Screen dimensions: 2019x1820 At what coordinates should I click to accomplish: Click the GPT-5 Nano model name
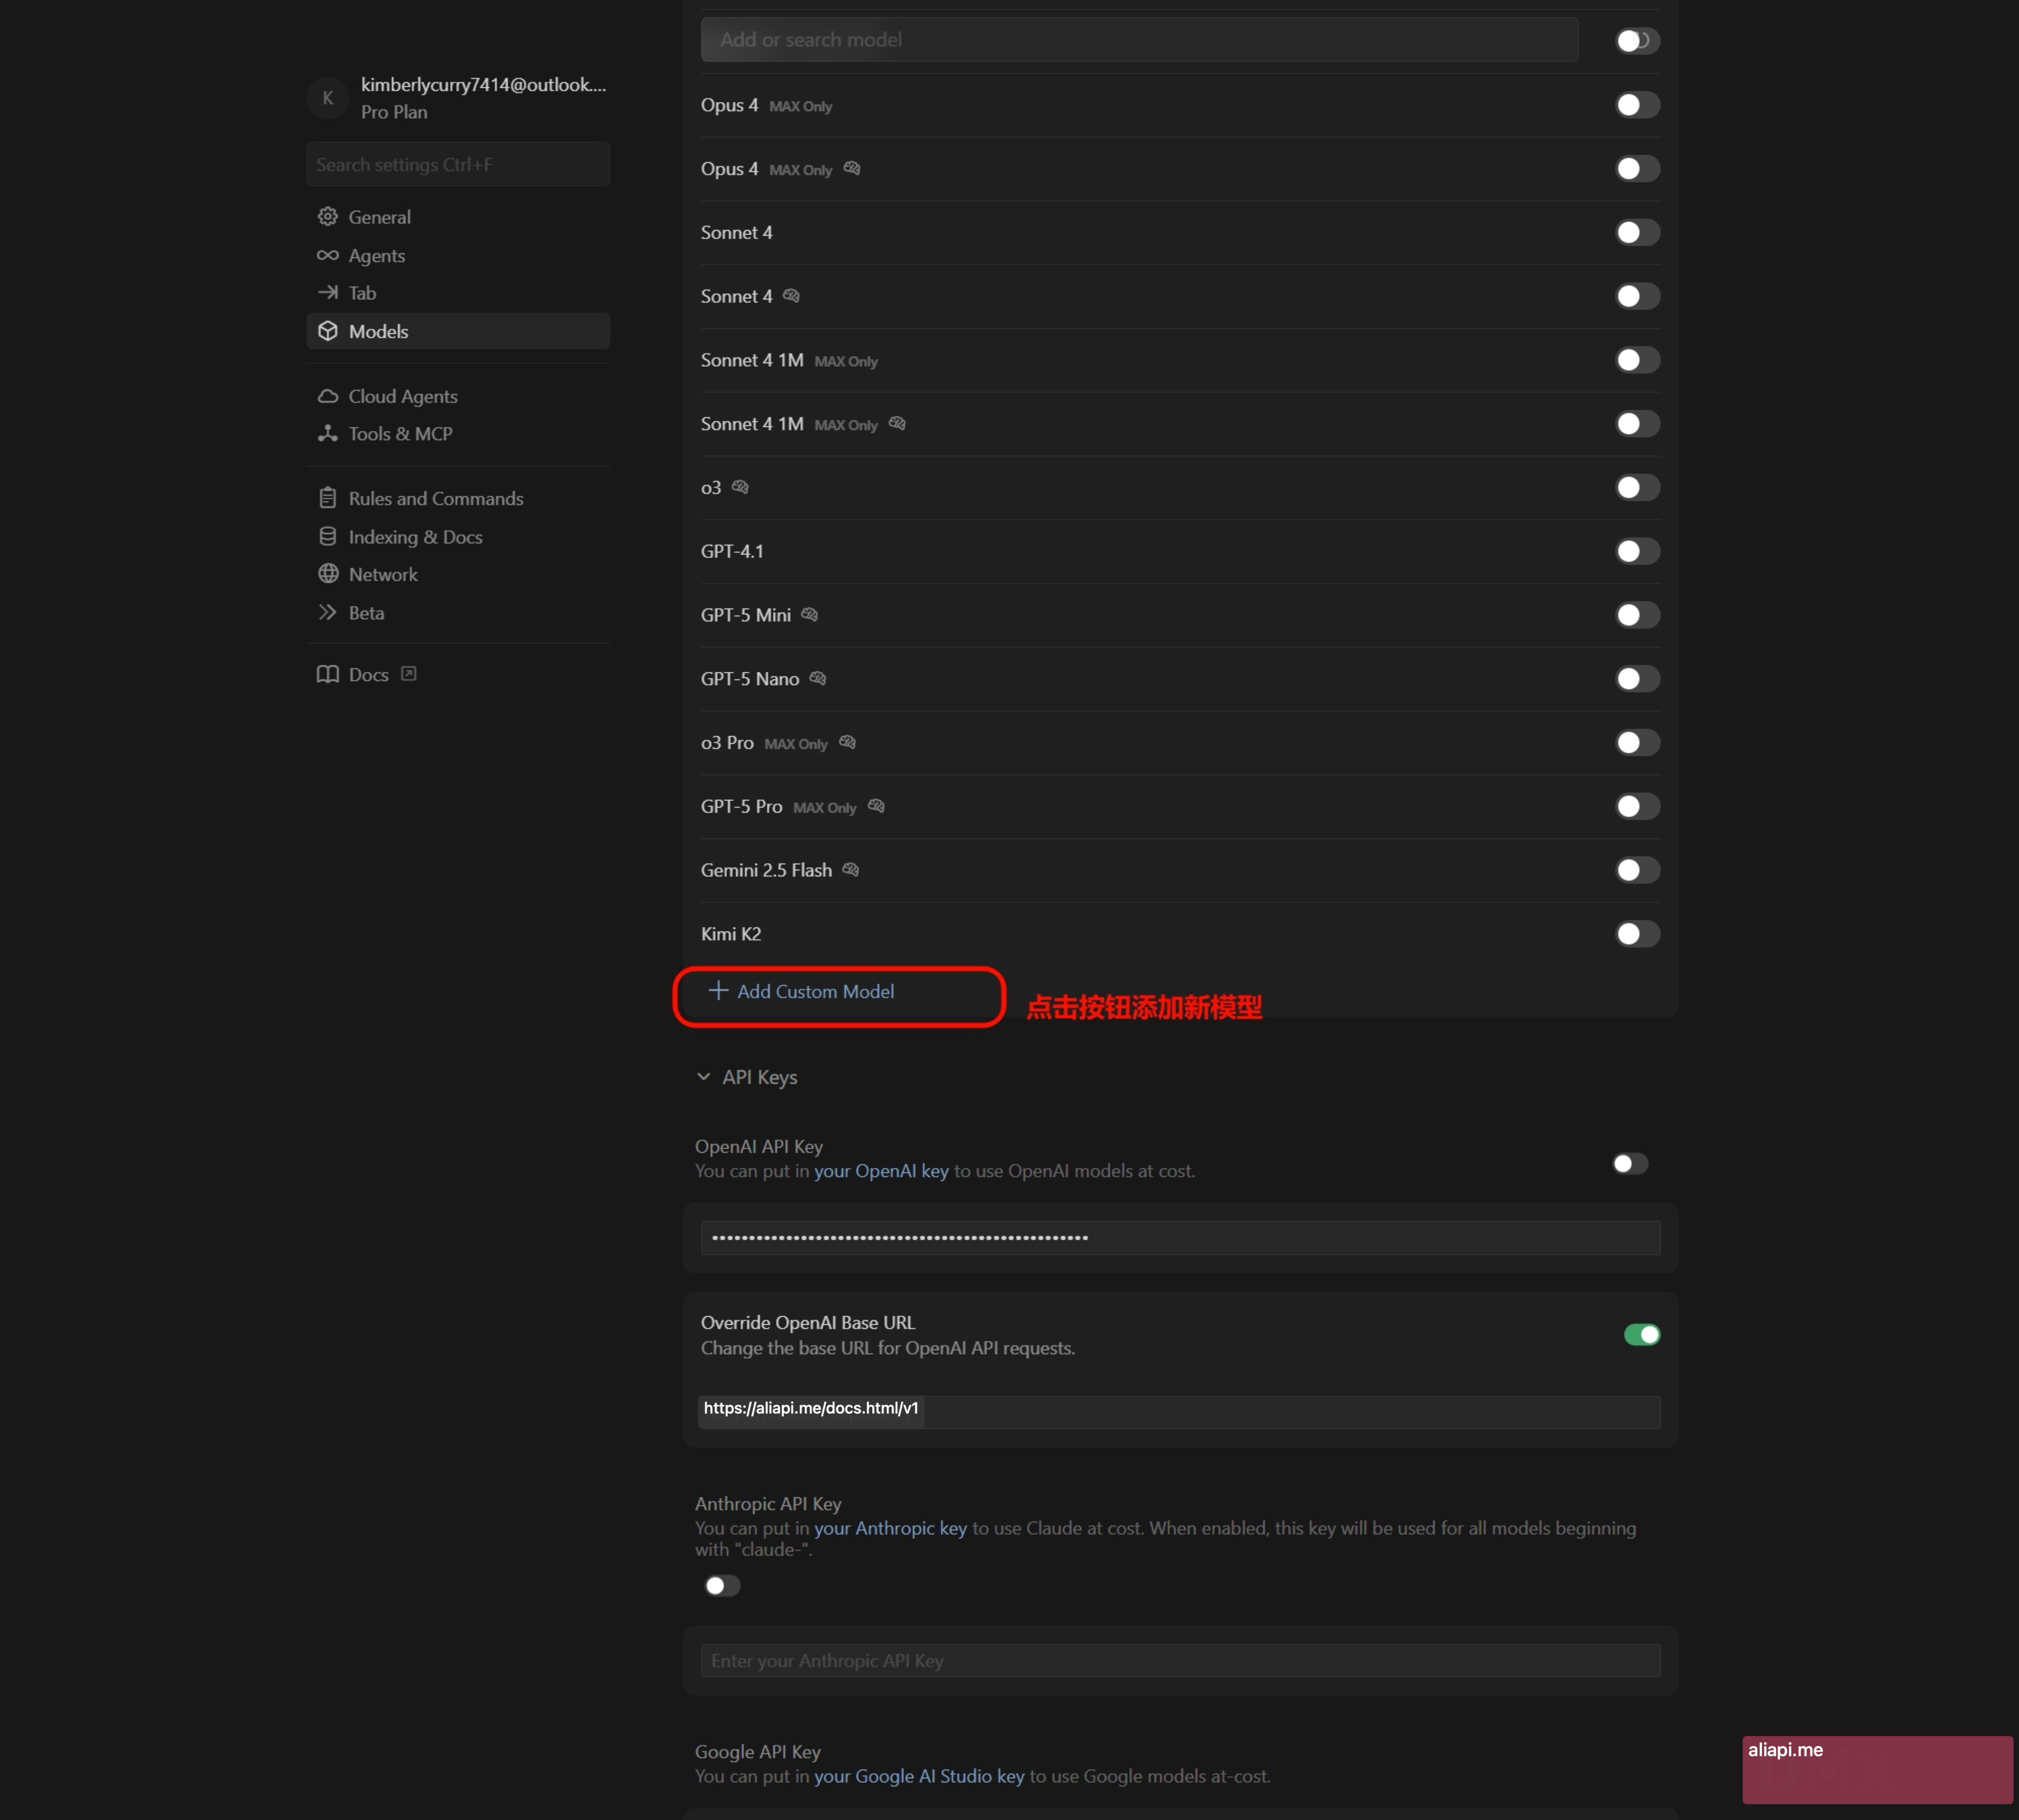(x=750, y=679)
